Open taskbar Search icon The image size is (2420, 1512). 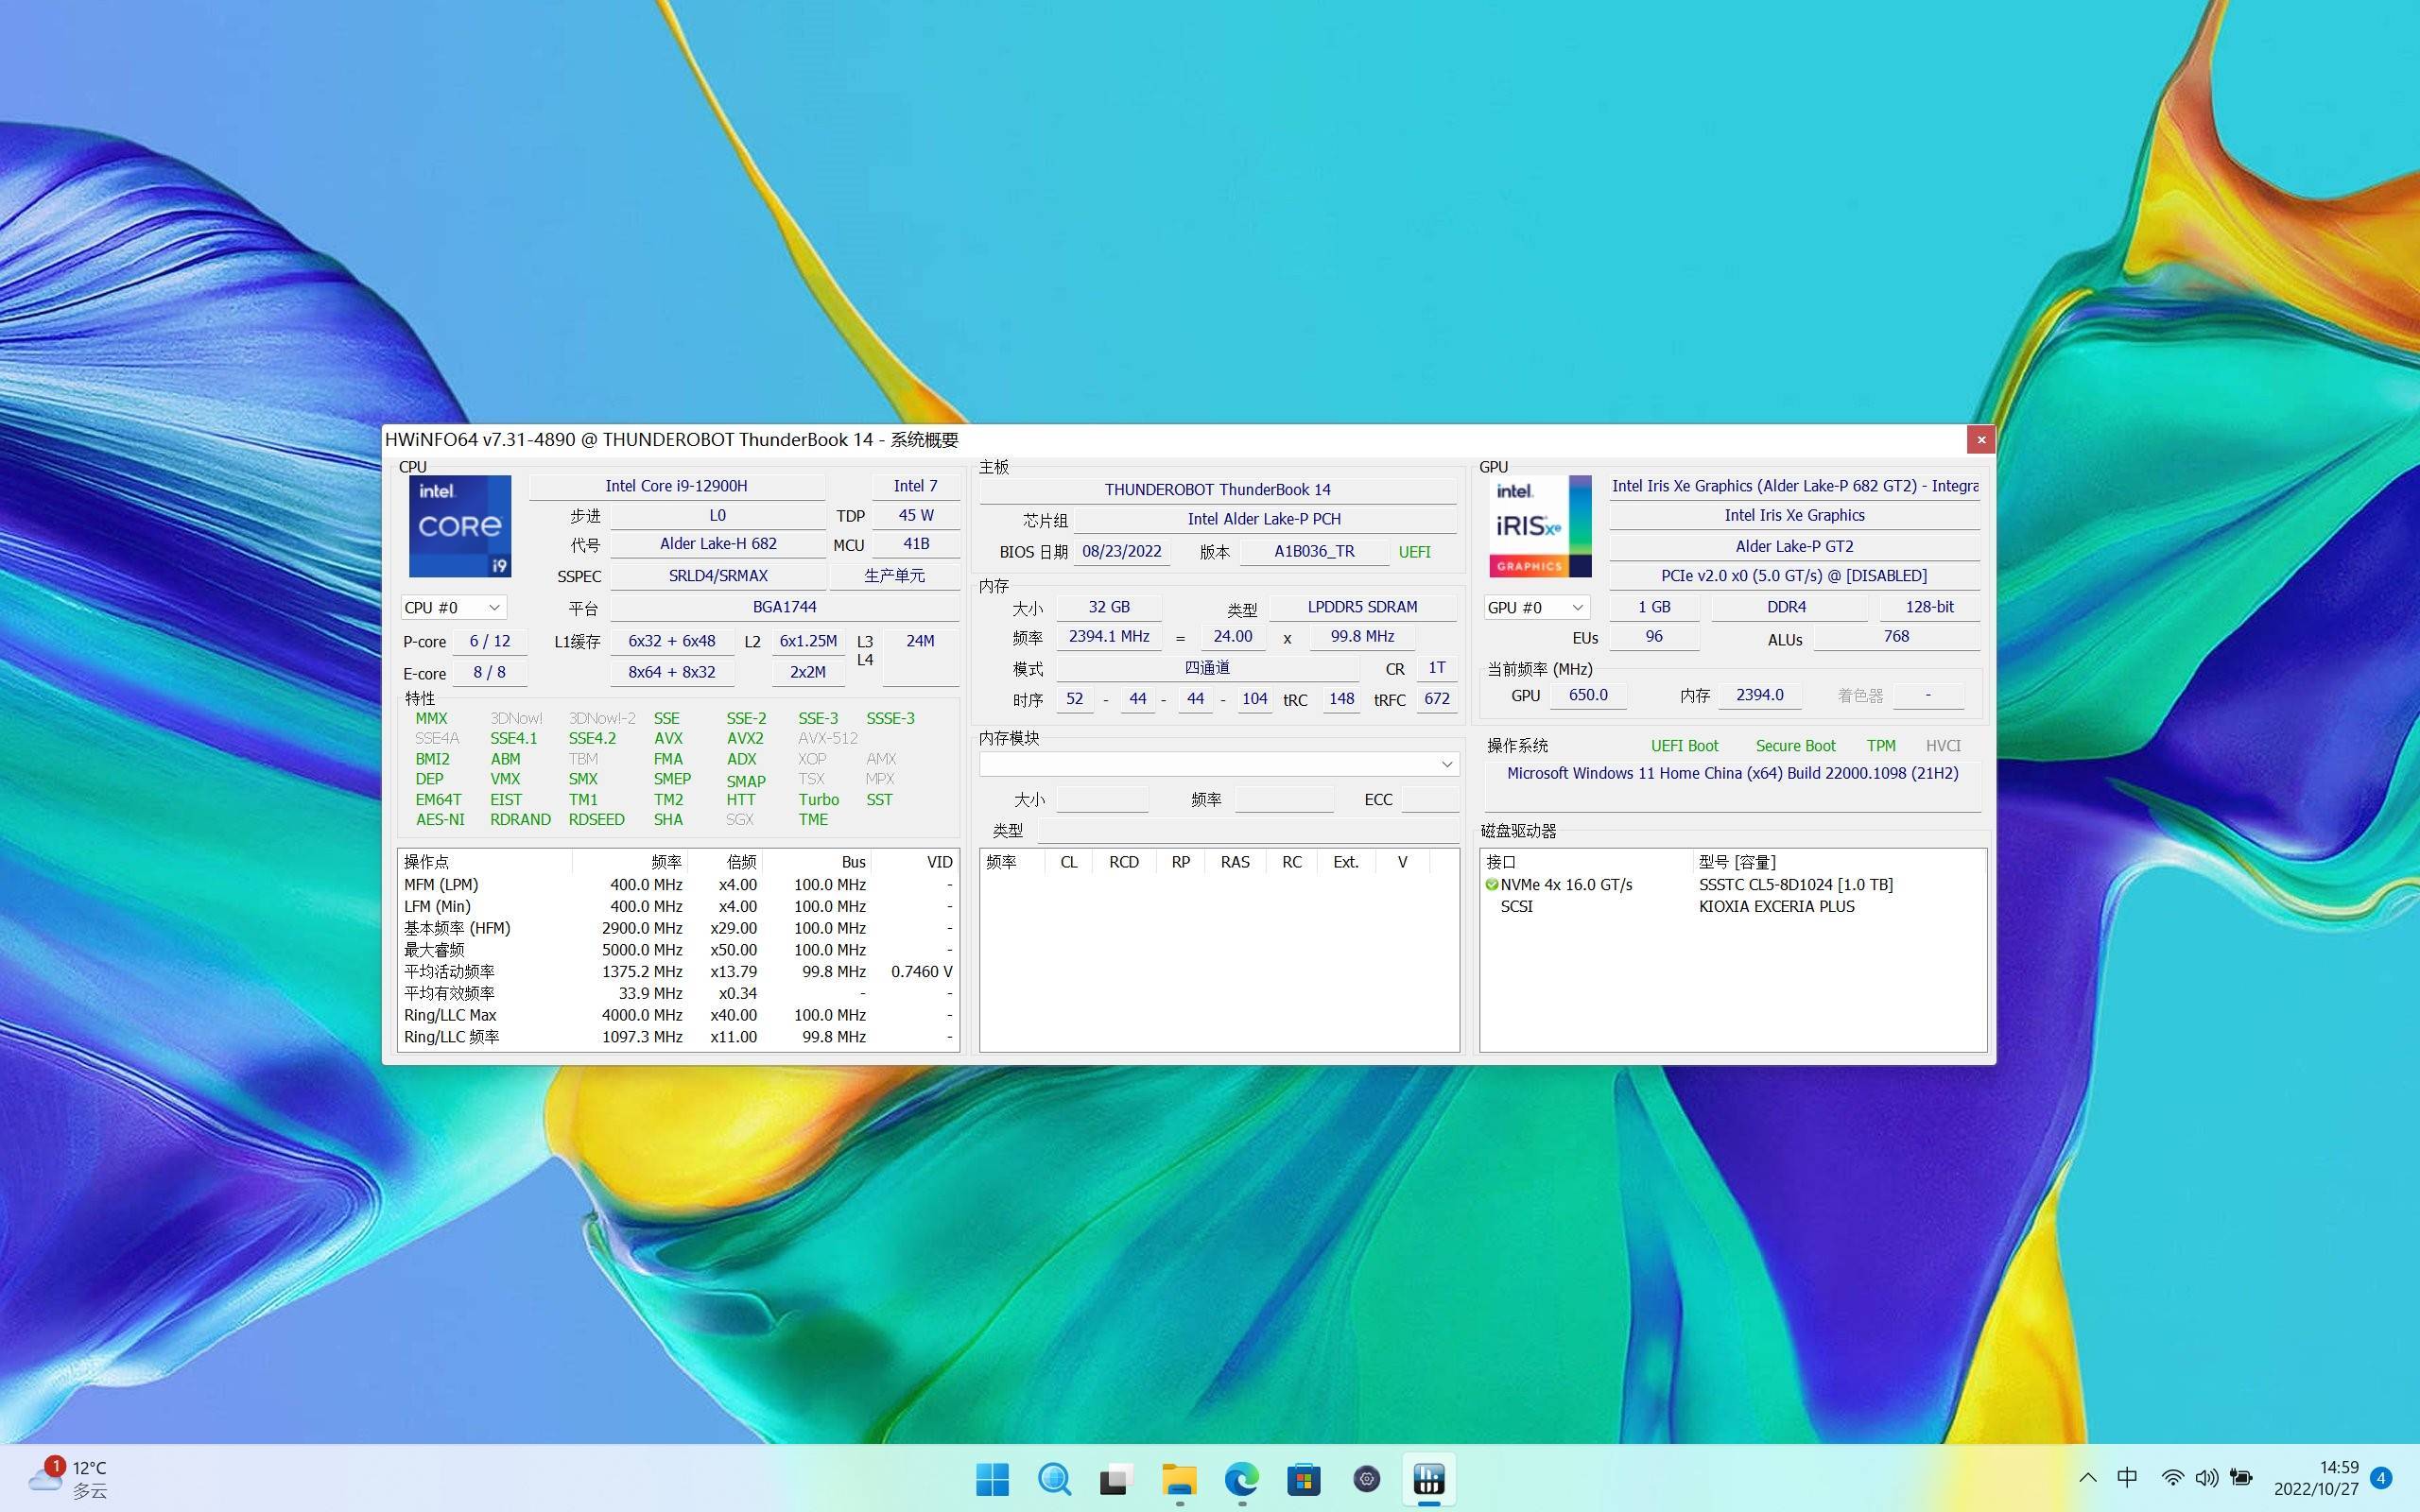point(1054,1478)
